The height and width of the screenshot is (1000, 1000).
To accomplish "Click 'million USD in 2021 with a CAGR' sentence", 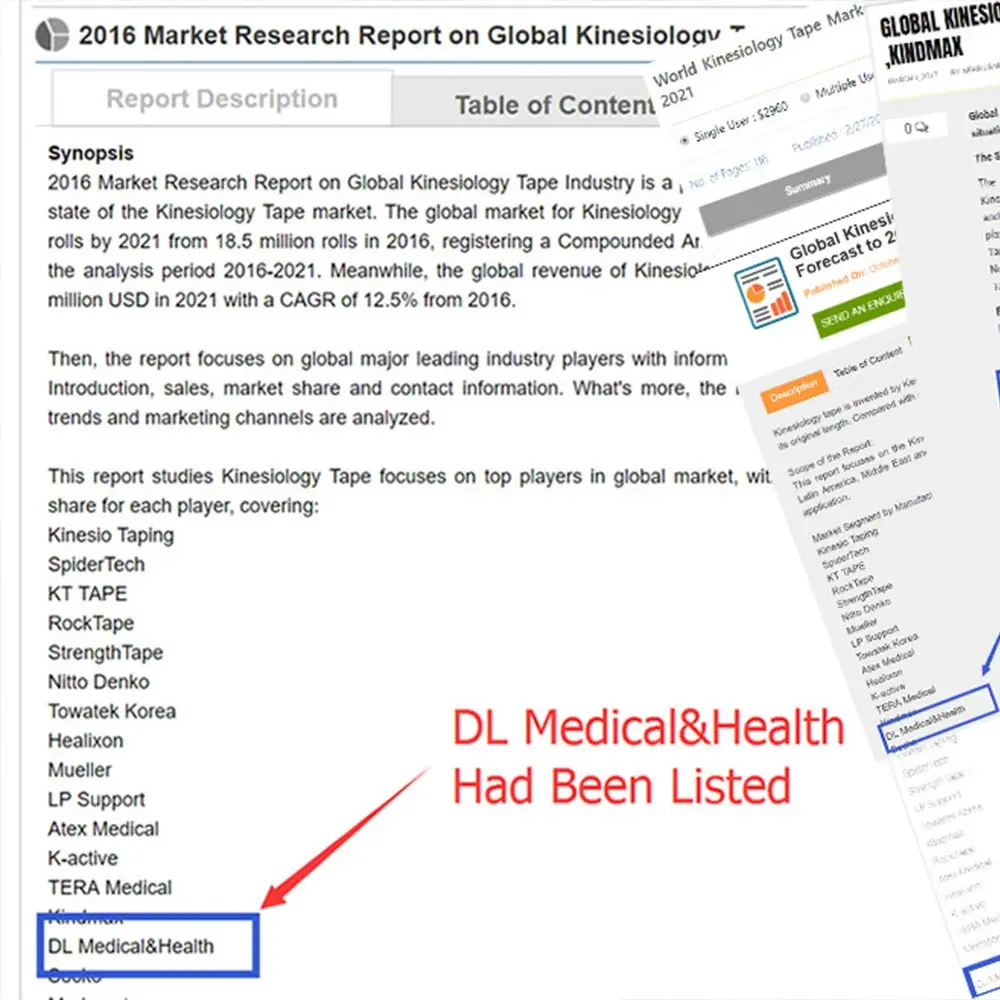I will click(x=281, y=300).
